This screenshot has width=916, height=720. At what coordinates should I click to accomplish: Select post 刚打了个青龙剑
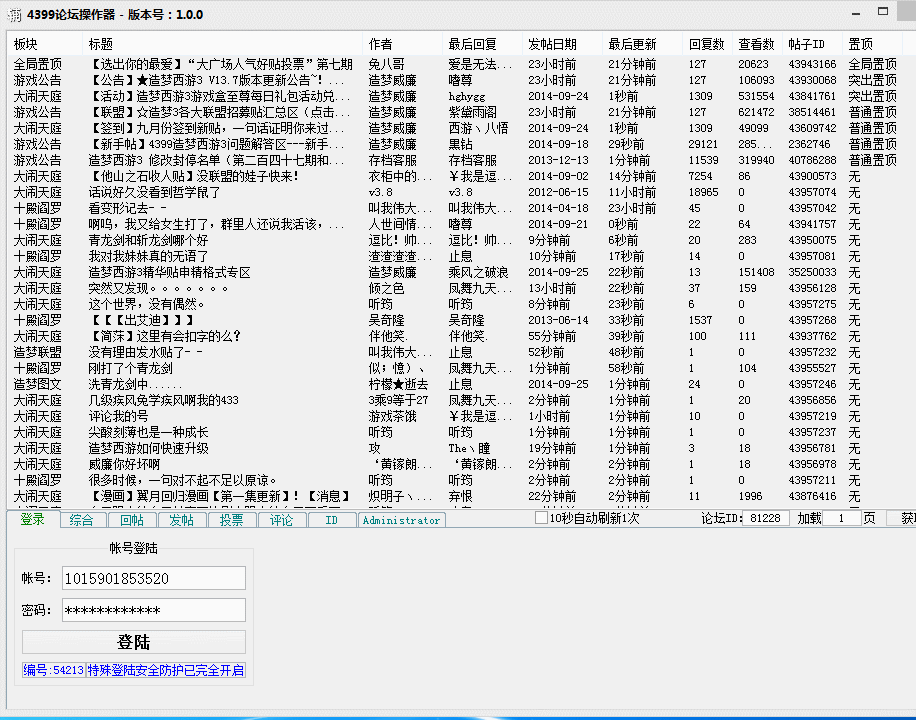(130, 368)
